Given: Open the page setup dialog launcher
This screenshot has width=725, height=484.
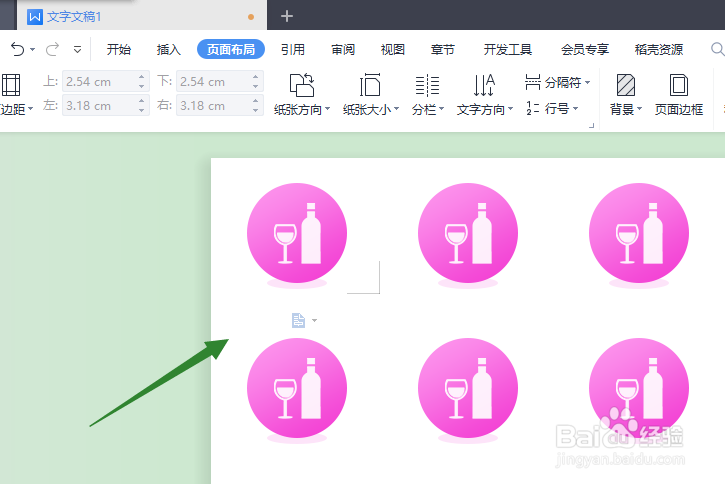Looking at the screenshot, I should pos(591,125).
